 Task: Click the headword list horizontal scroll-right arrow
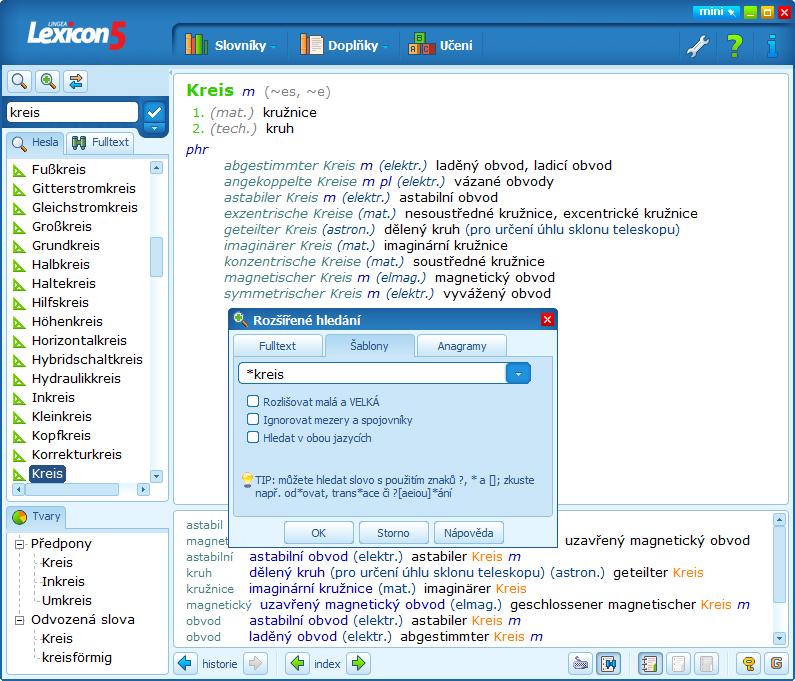(x=143, y=489)
